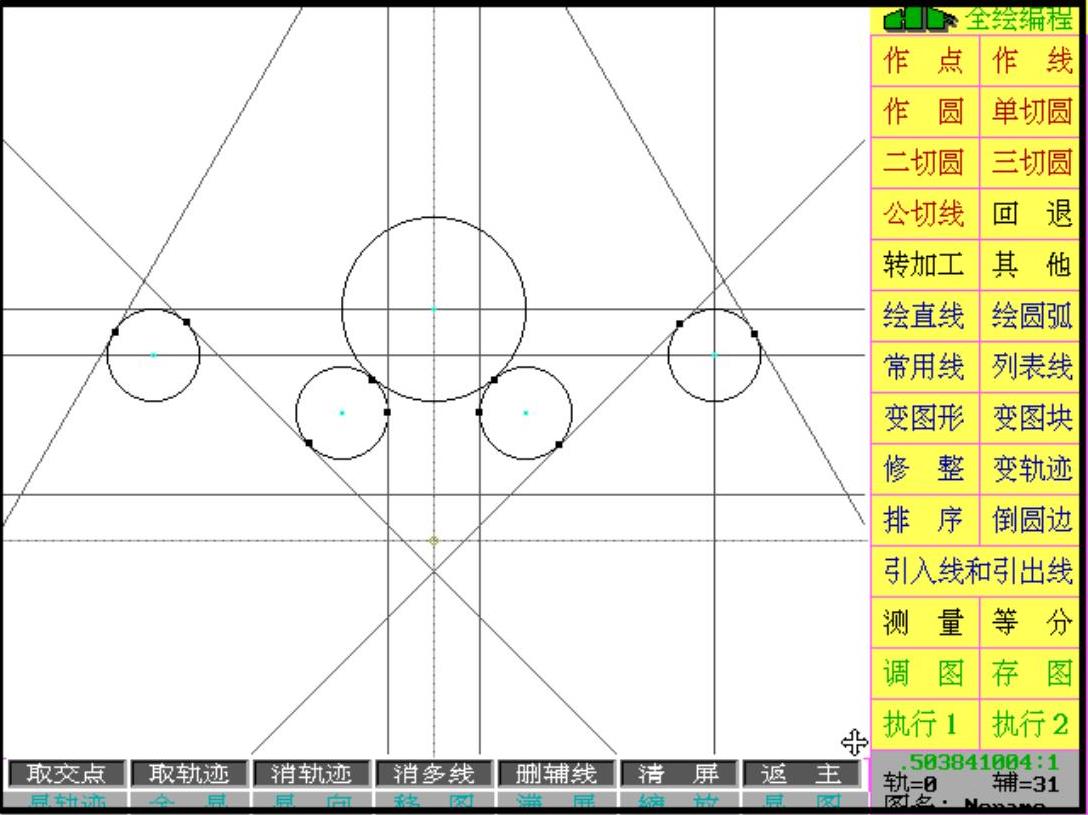1088x815 pixels.
Task: Run the 排序 sort command
Action: (x=924, y=520)
